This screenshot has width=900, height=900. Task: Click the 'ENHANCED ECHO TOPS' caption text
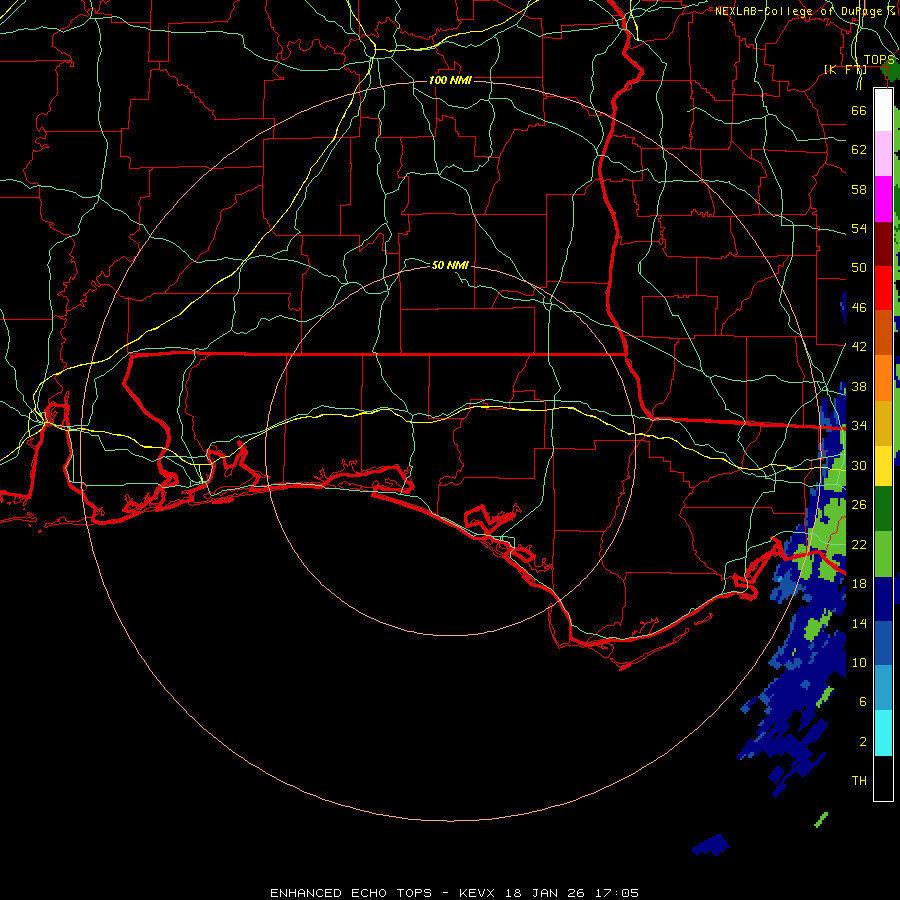point(351,893)
